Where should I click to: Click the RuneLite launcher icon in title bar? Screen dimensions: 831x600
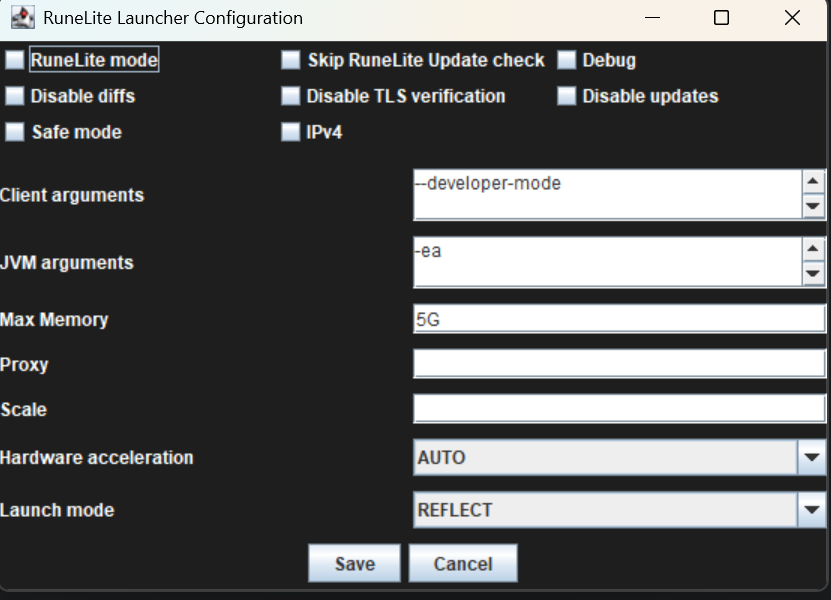[23, 17]
